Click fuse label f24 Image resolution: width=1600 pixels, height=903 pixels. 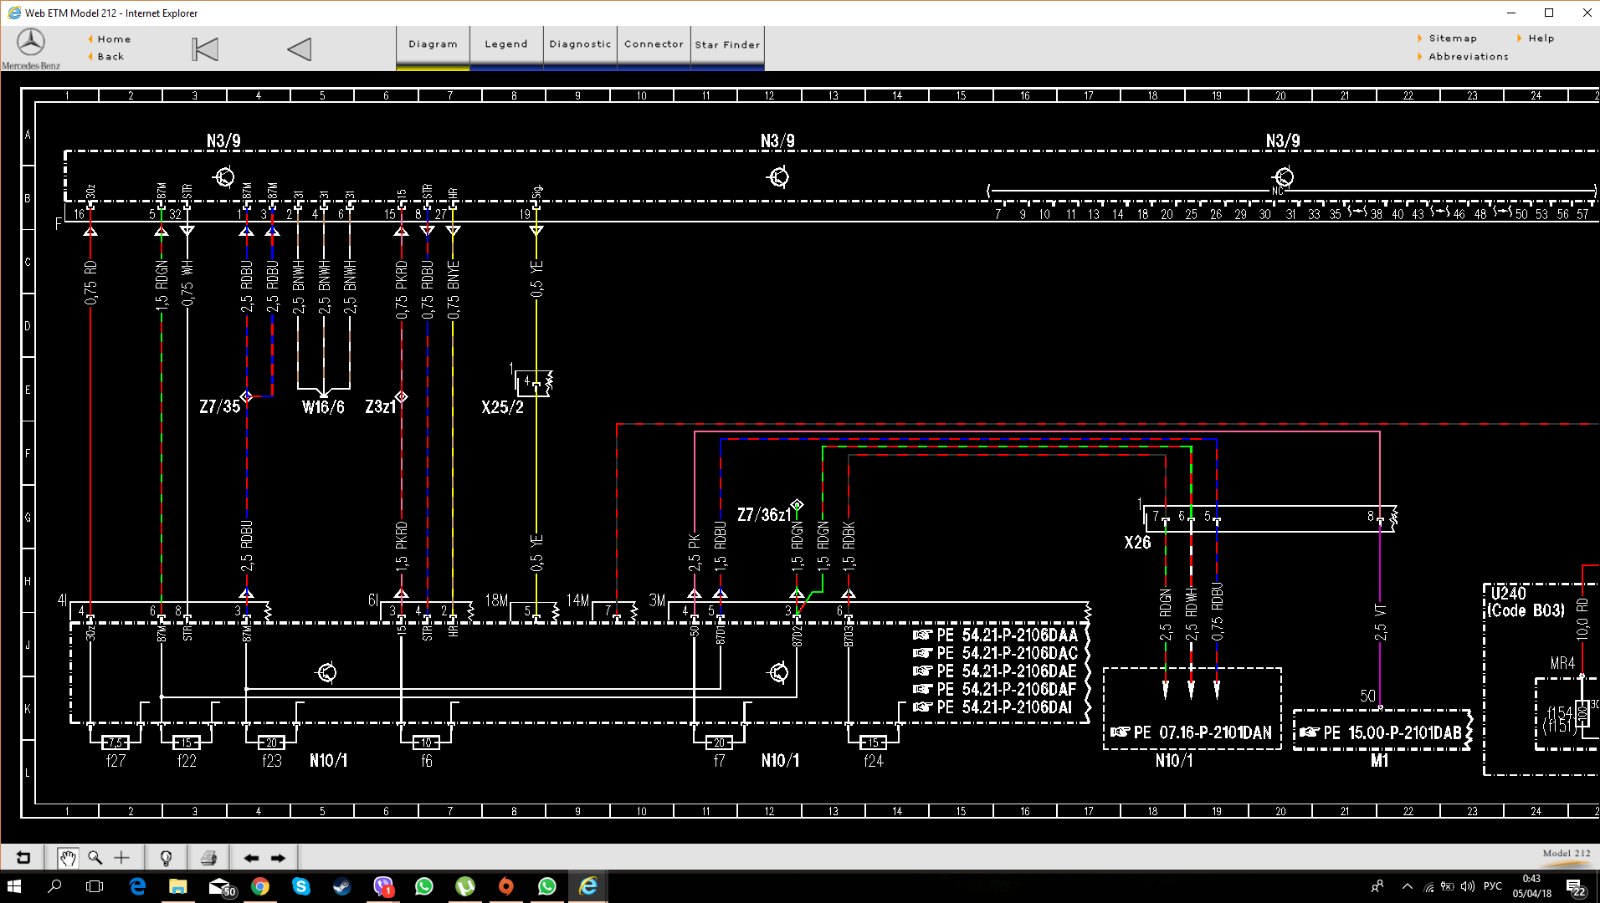coord(873,761)
